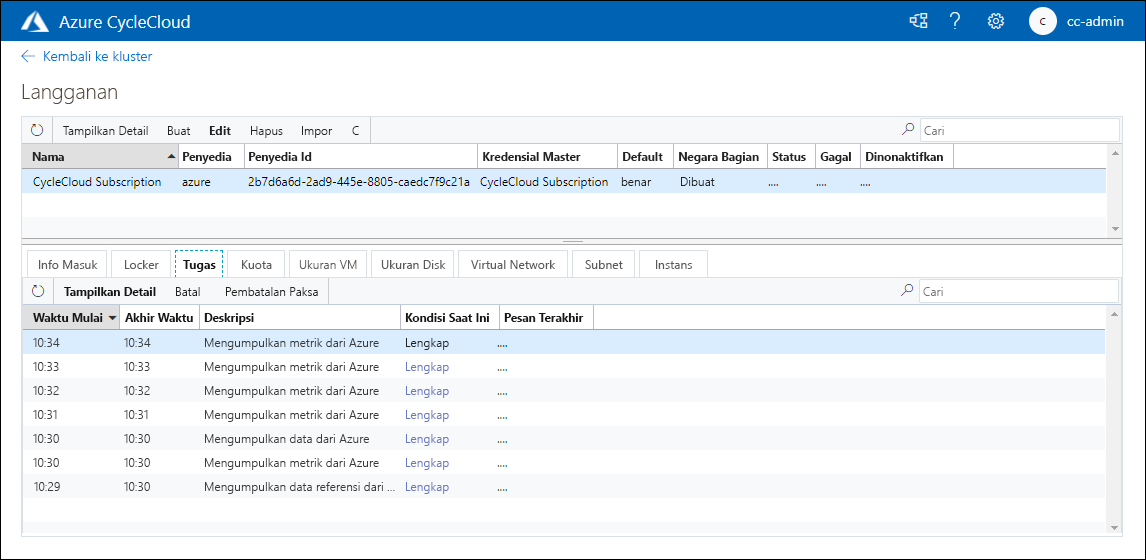Open the Ukuran Disk tab
Screen dimensions: 1146x560
point(413,265)
